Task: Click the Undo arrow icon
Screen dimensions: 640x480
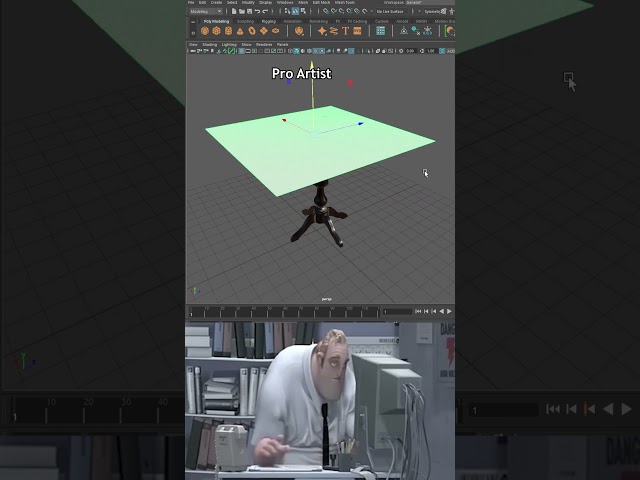Action: click(x=257, y=11)
